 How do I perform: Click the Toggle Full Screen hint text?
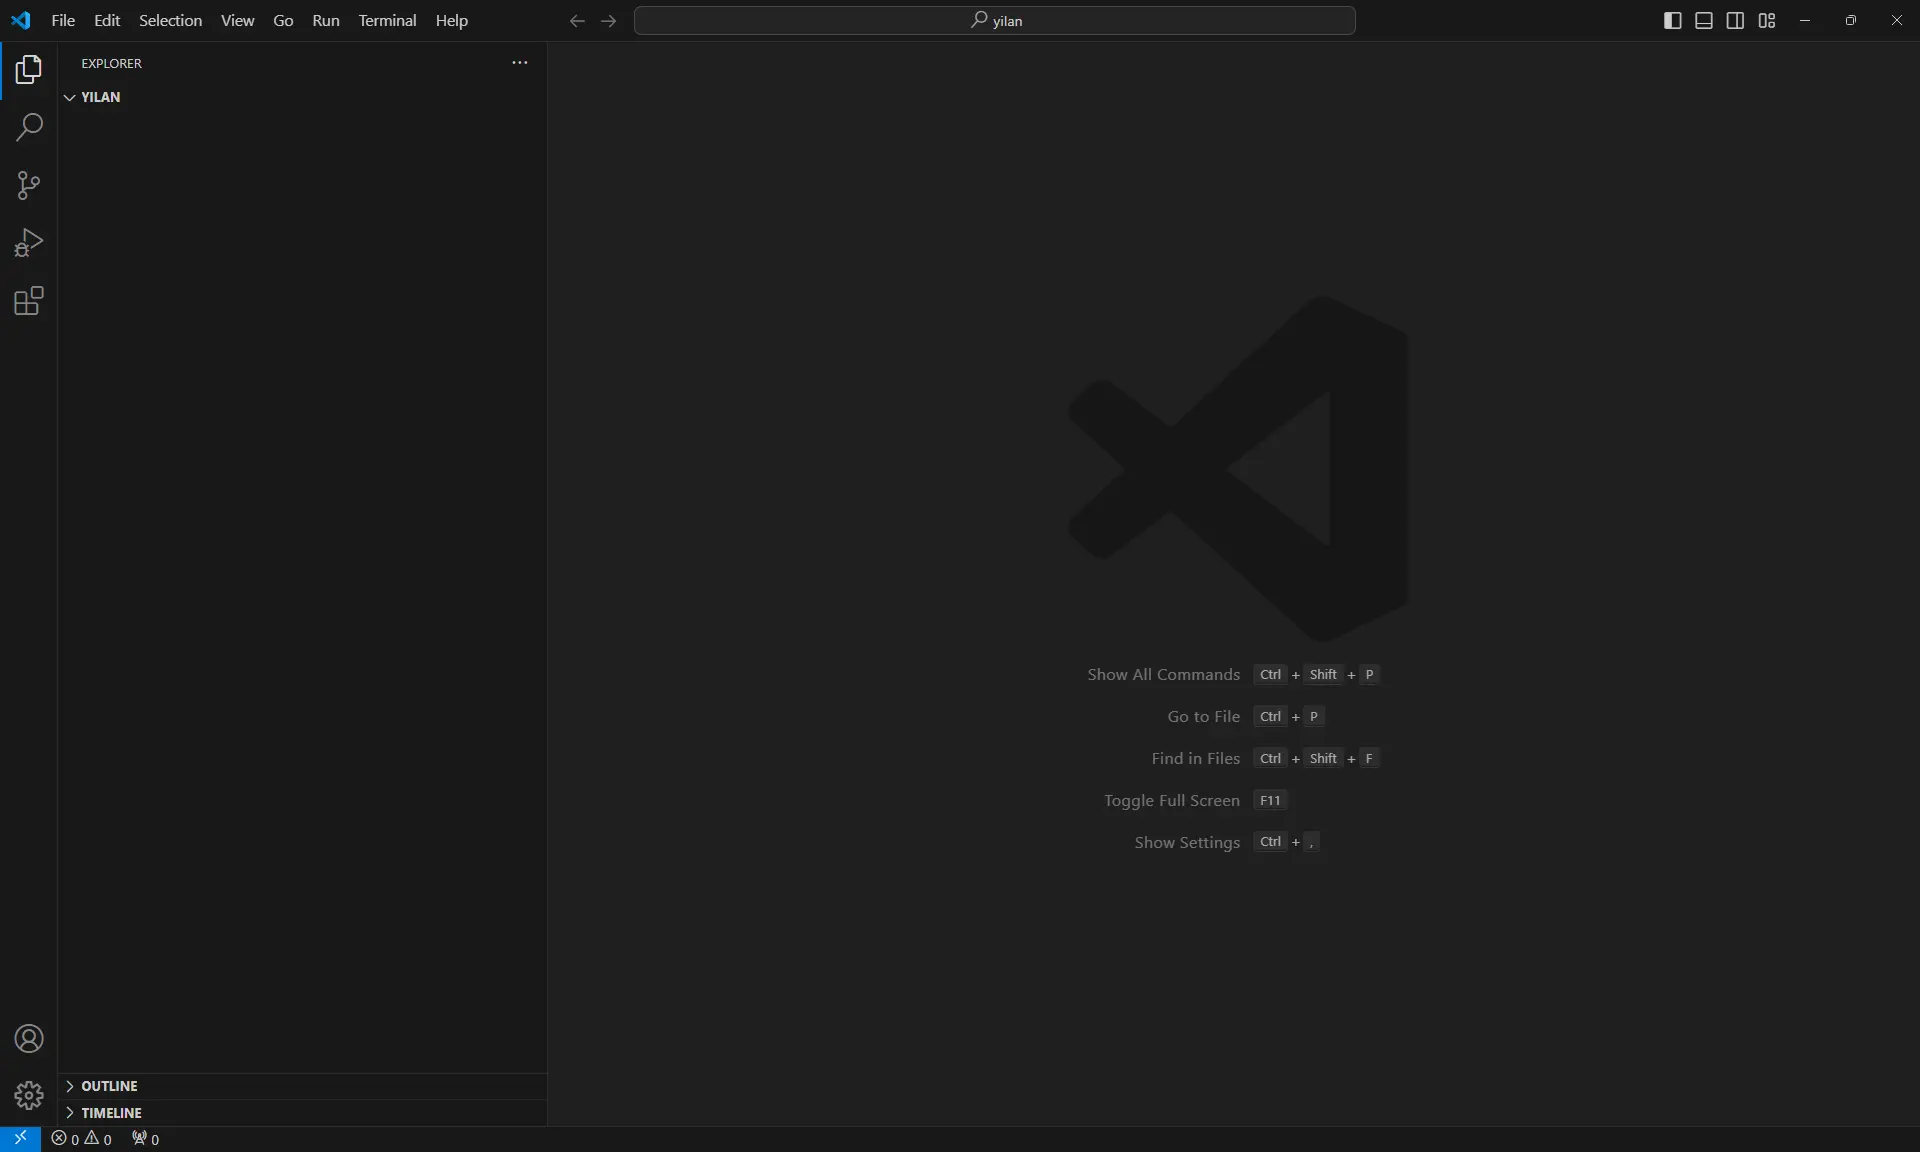[1172, 801]
